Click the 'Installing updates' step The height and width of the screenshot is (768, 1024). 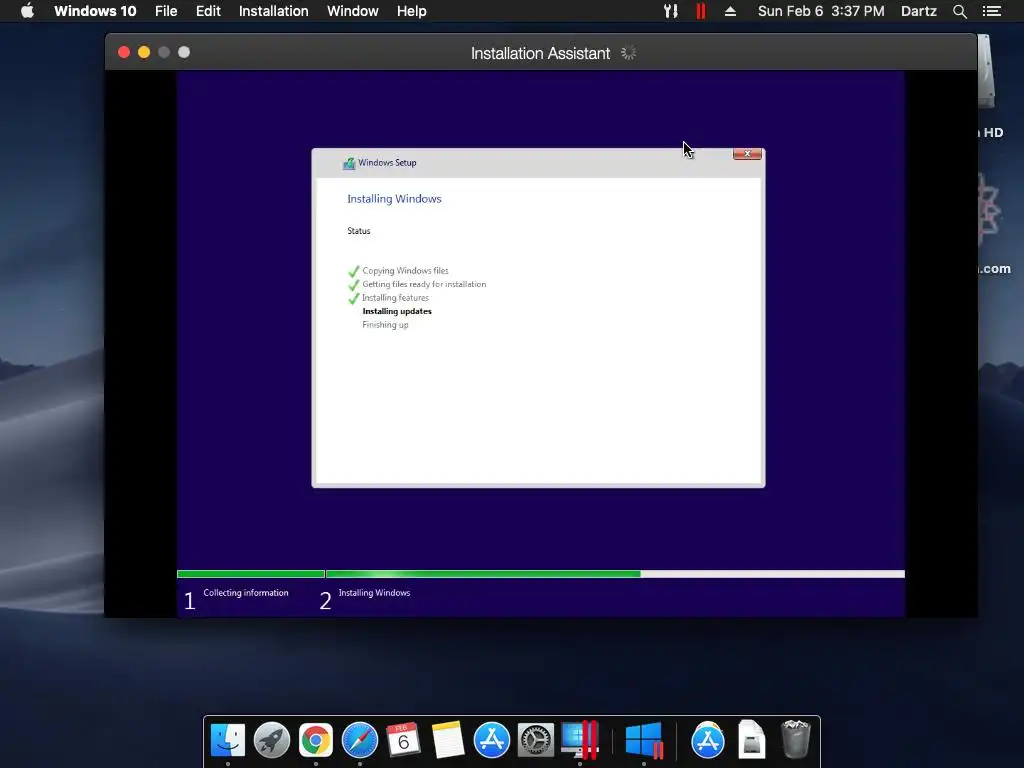(x=397, y=312)
